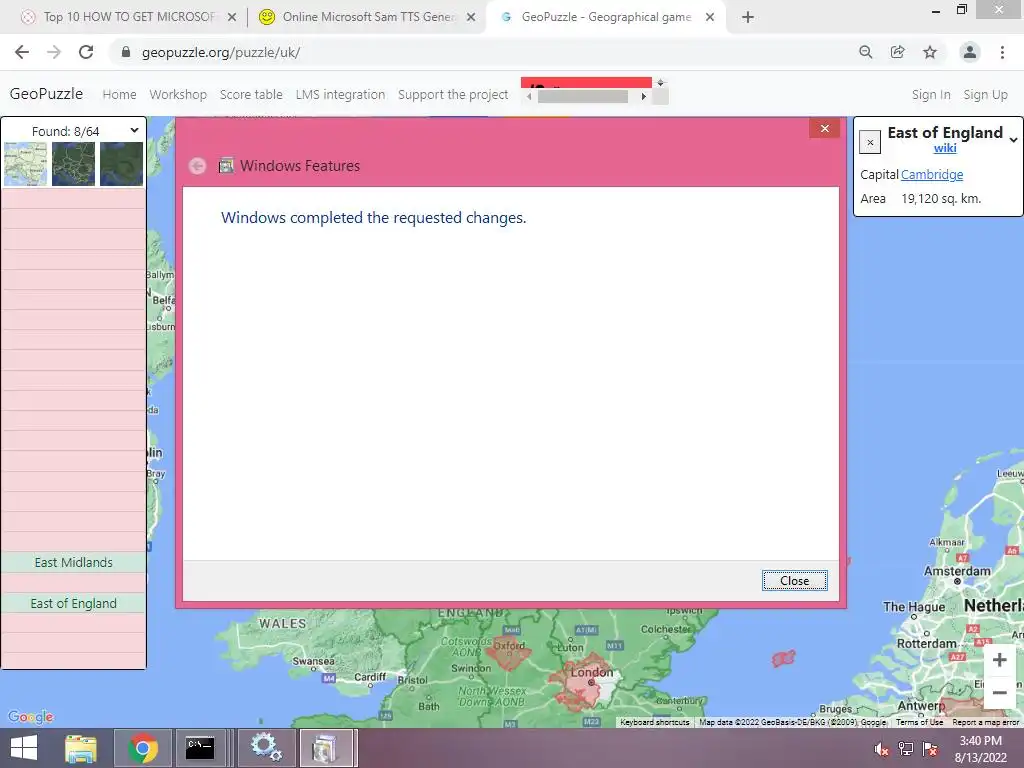The image size is (1024, 768).
Task: Click the Google logo on the map
Action: pyautogui.click(x=31, y=716)
